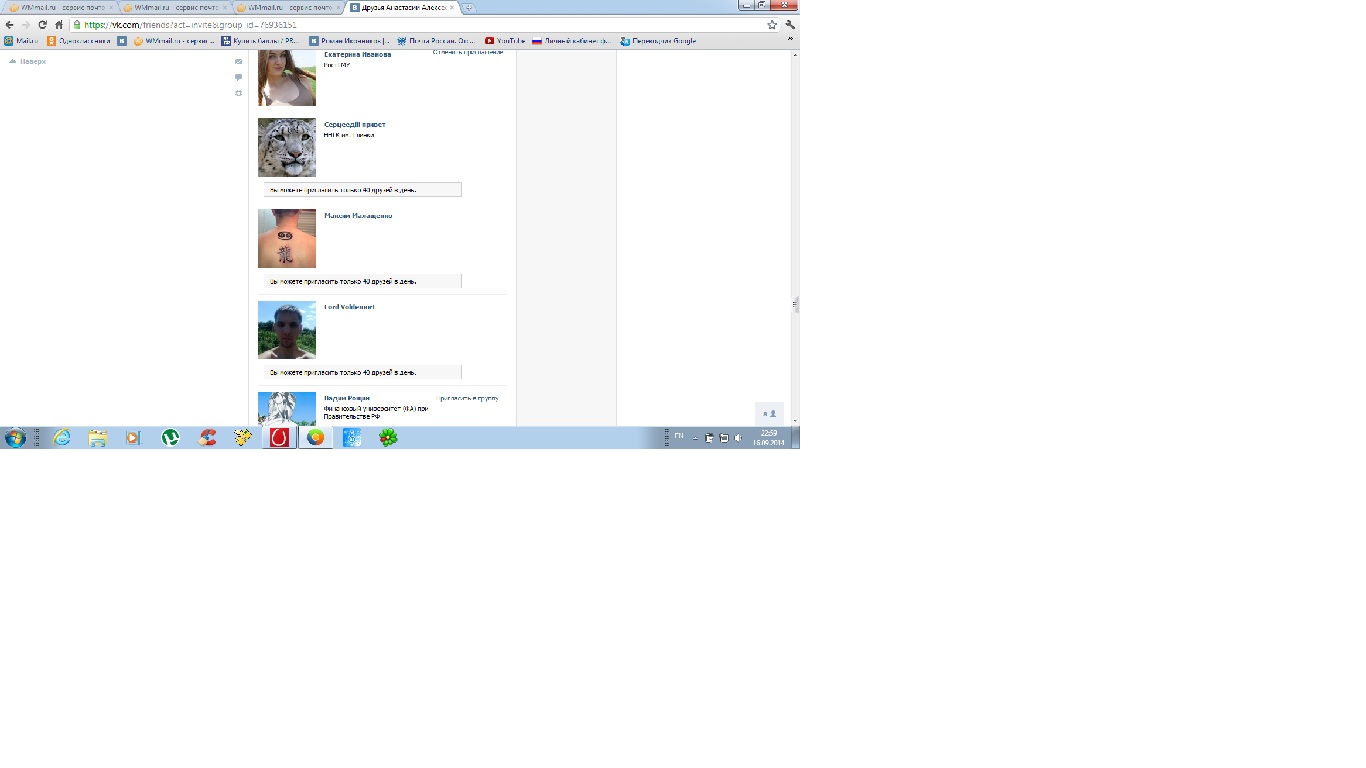Image resolution: width=1366 pixels, height=768 pixels.
Task: Click the Наверх back-to-top link
Action: 28,61
